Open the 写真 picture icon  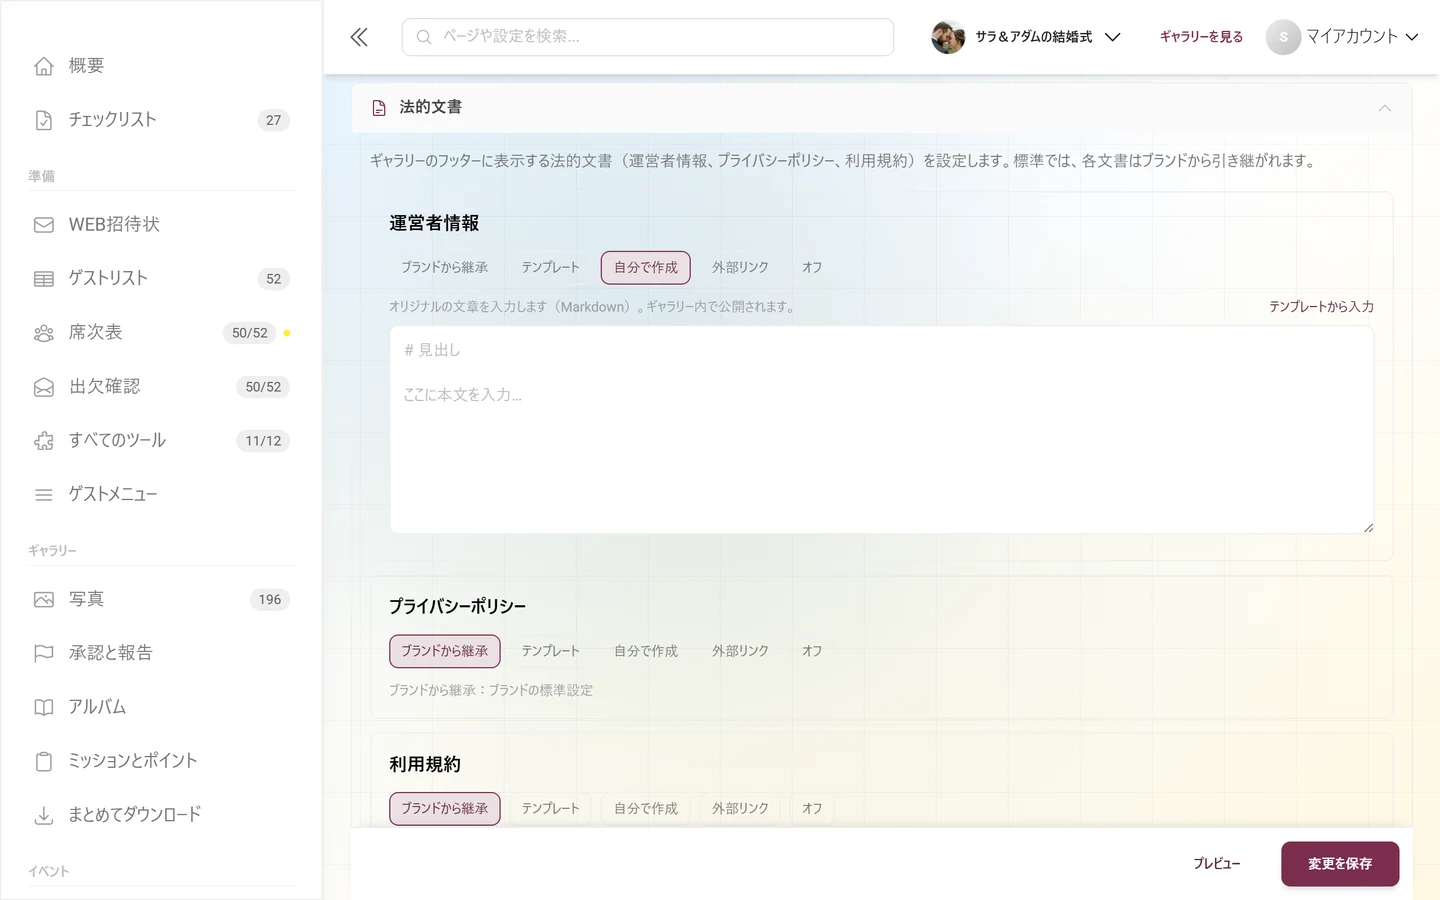44,600
